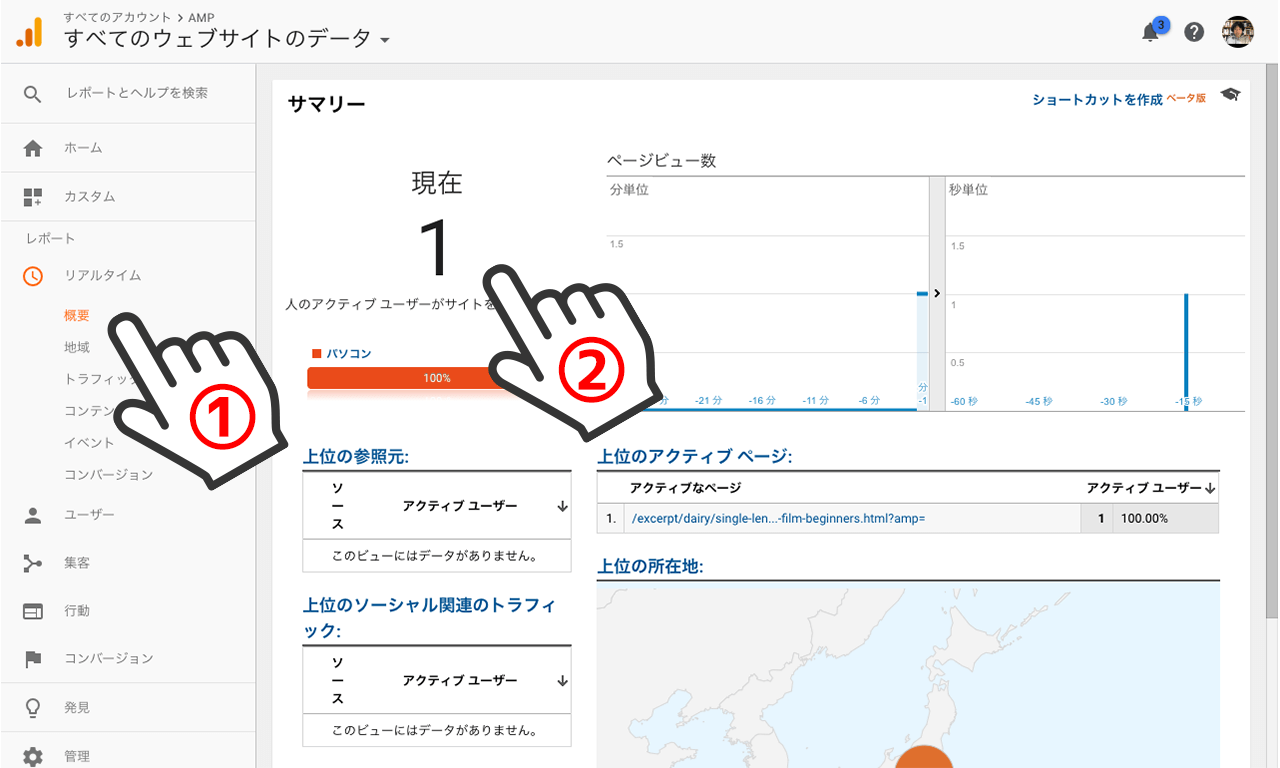This screenshot has height=768, width=1280.
Task: Click the Realtime clock icon
Action: pyautogui.click(x=33, y=276)
